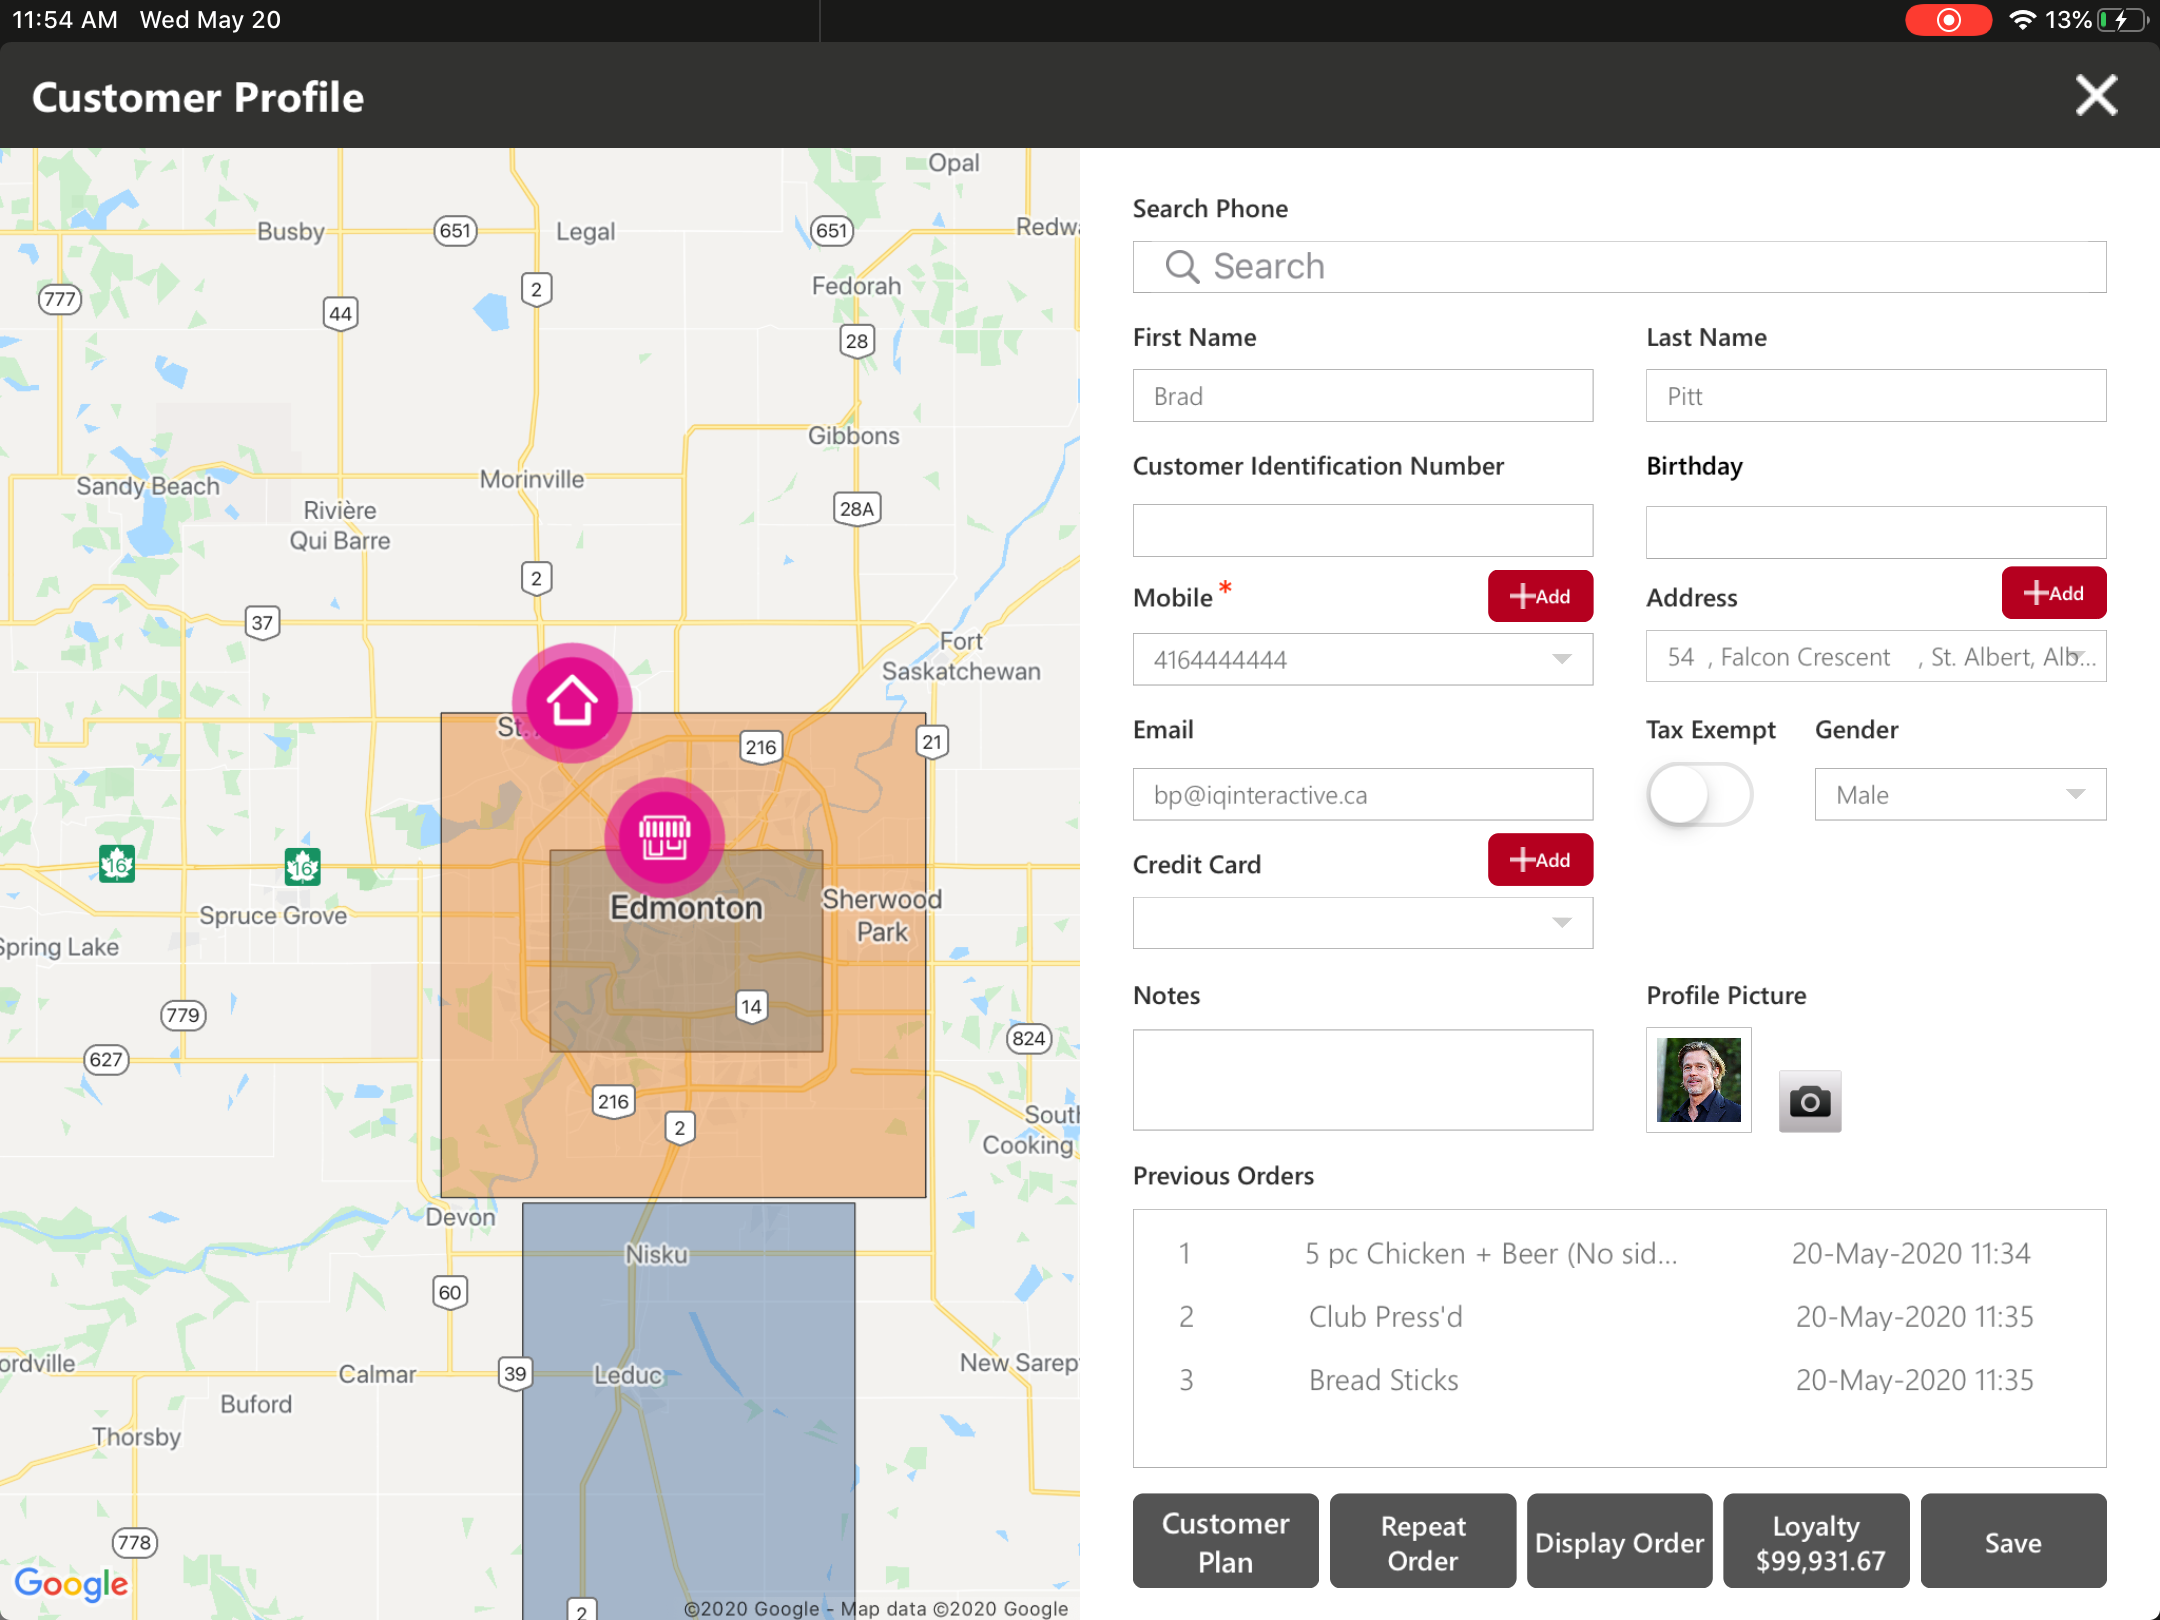Select previous order Bread Sticks
This screenshot has height=1620, width=2160.
(x=1618, y=1380)
